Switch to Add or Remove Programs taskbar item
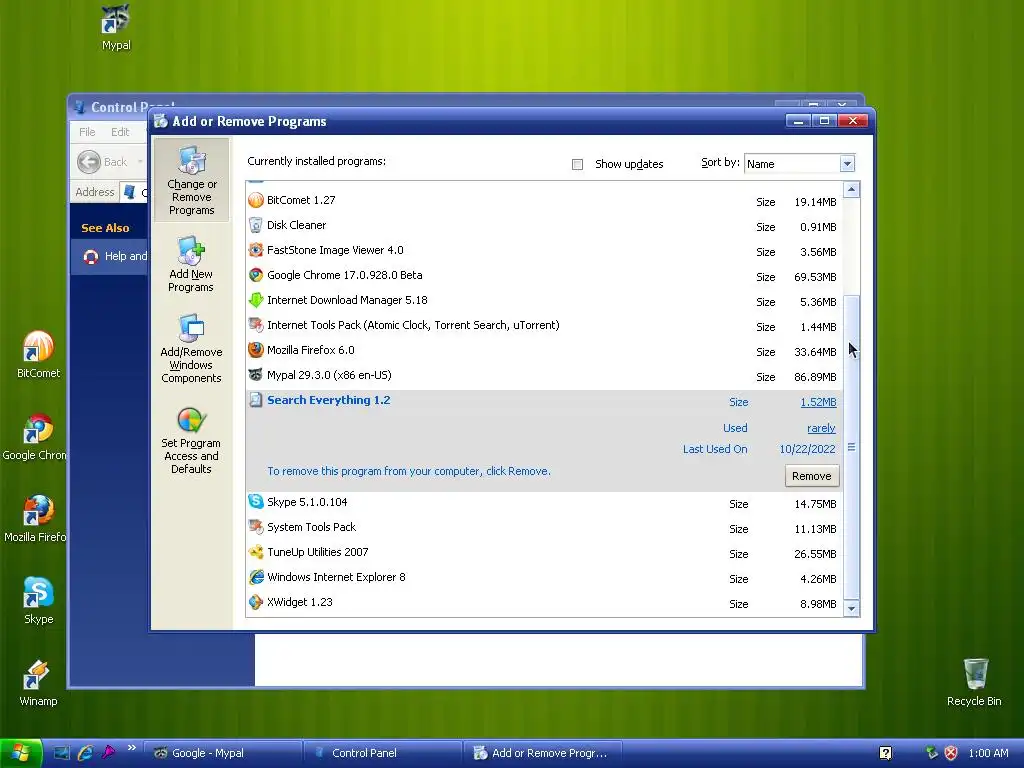Screen dimensions: 1024x768 coord(542,753)
